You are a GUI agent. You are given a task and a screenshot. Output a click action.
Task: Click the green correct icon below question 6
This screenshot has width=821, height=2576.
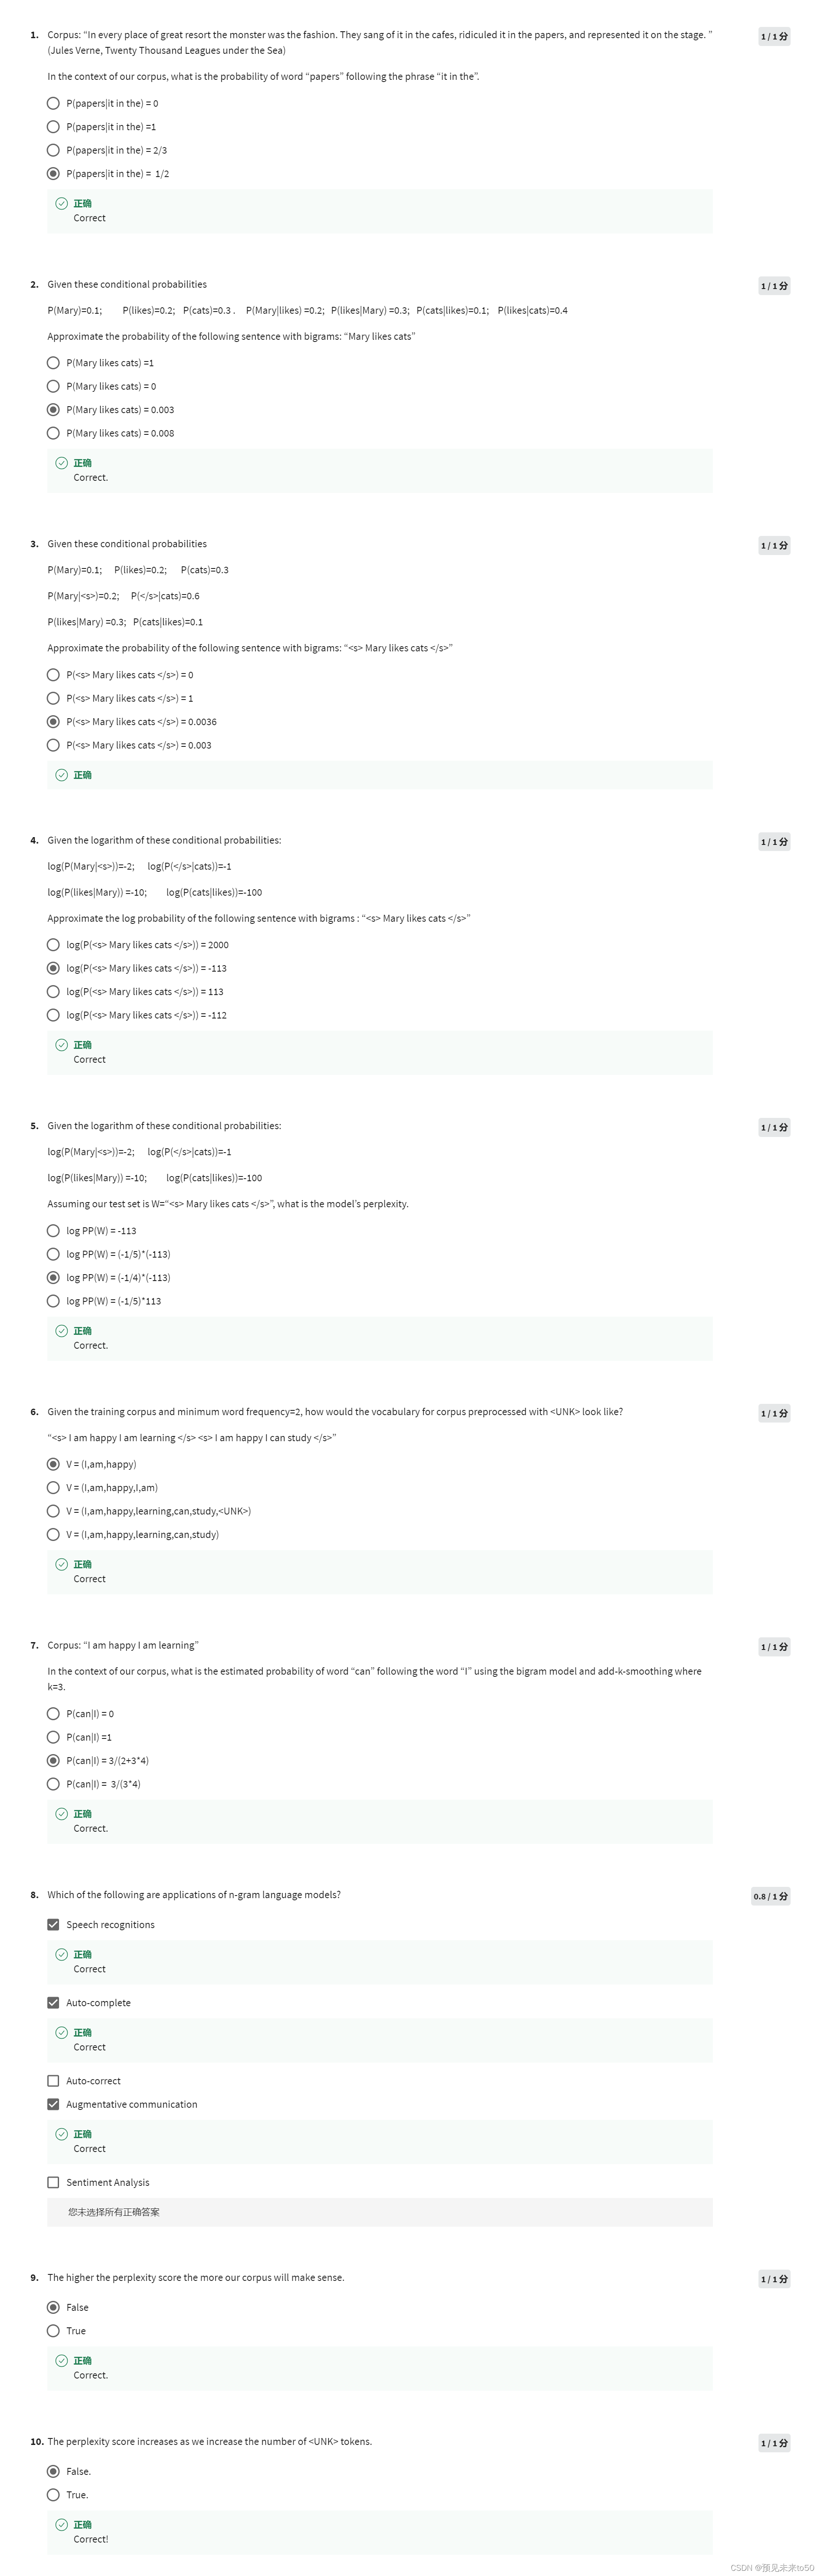61,1563
